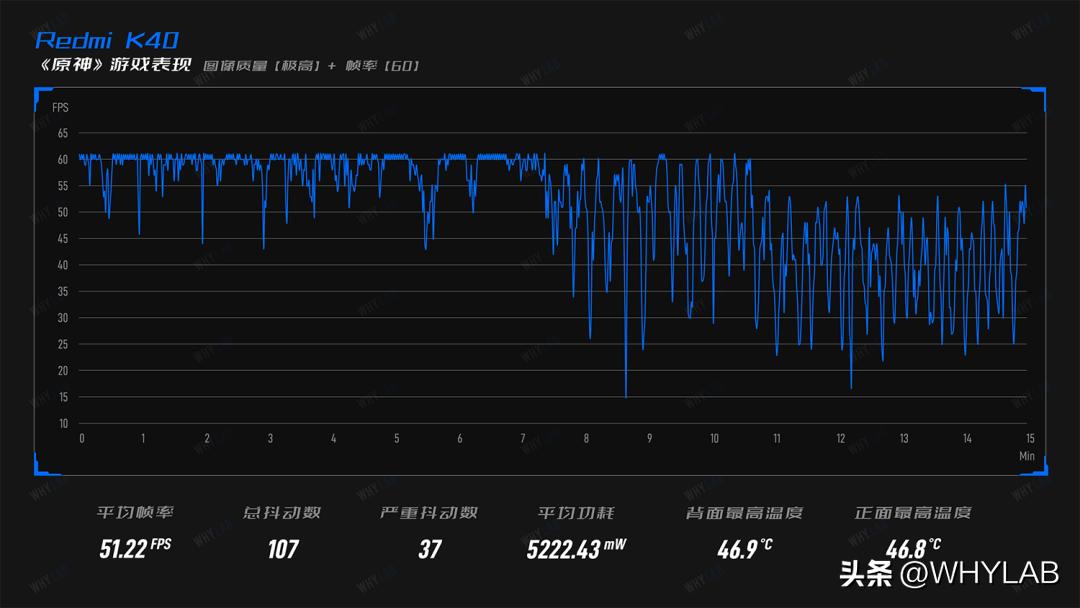1080x608 pixels.
Task: Click the 正面最高温度 label
Action: click(913, 512)
